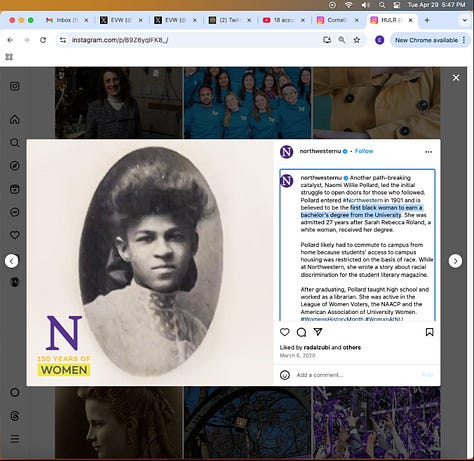Screen dimensions: 474x461
Task: Open the More hamburger menu
Action: click(15, 439)
